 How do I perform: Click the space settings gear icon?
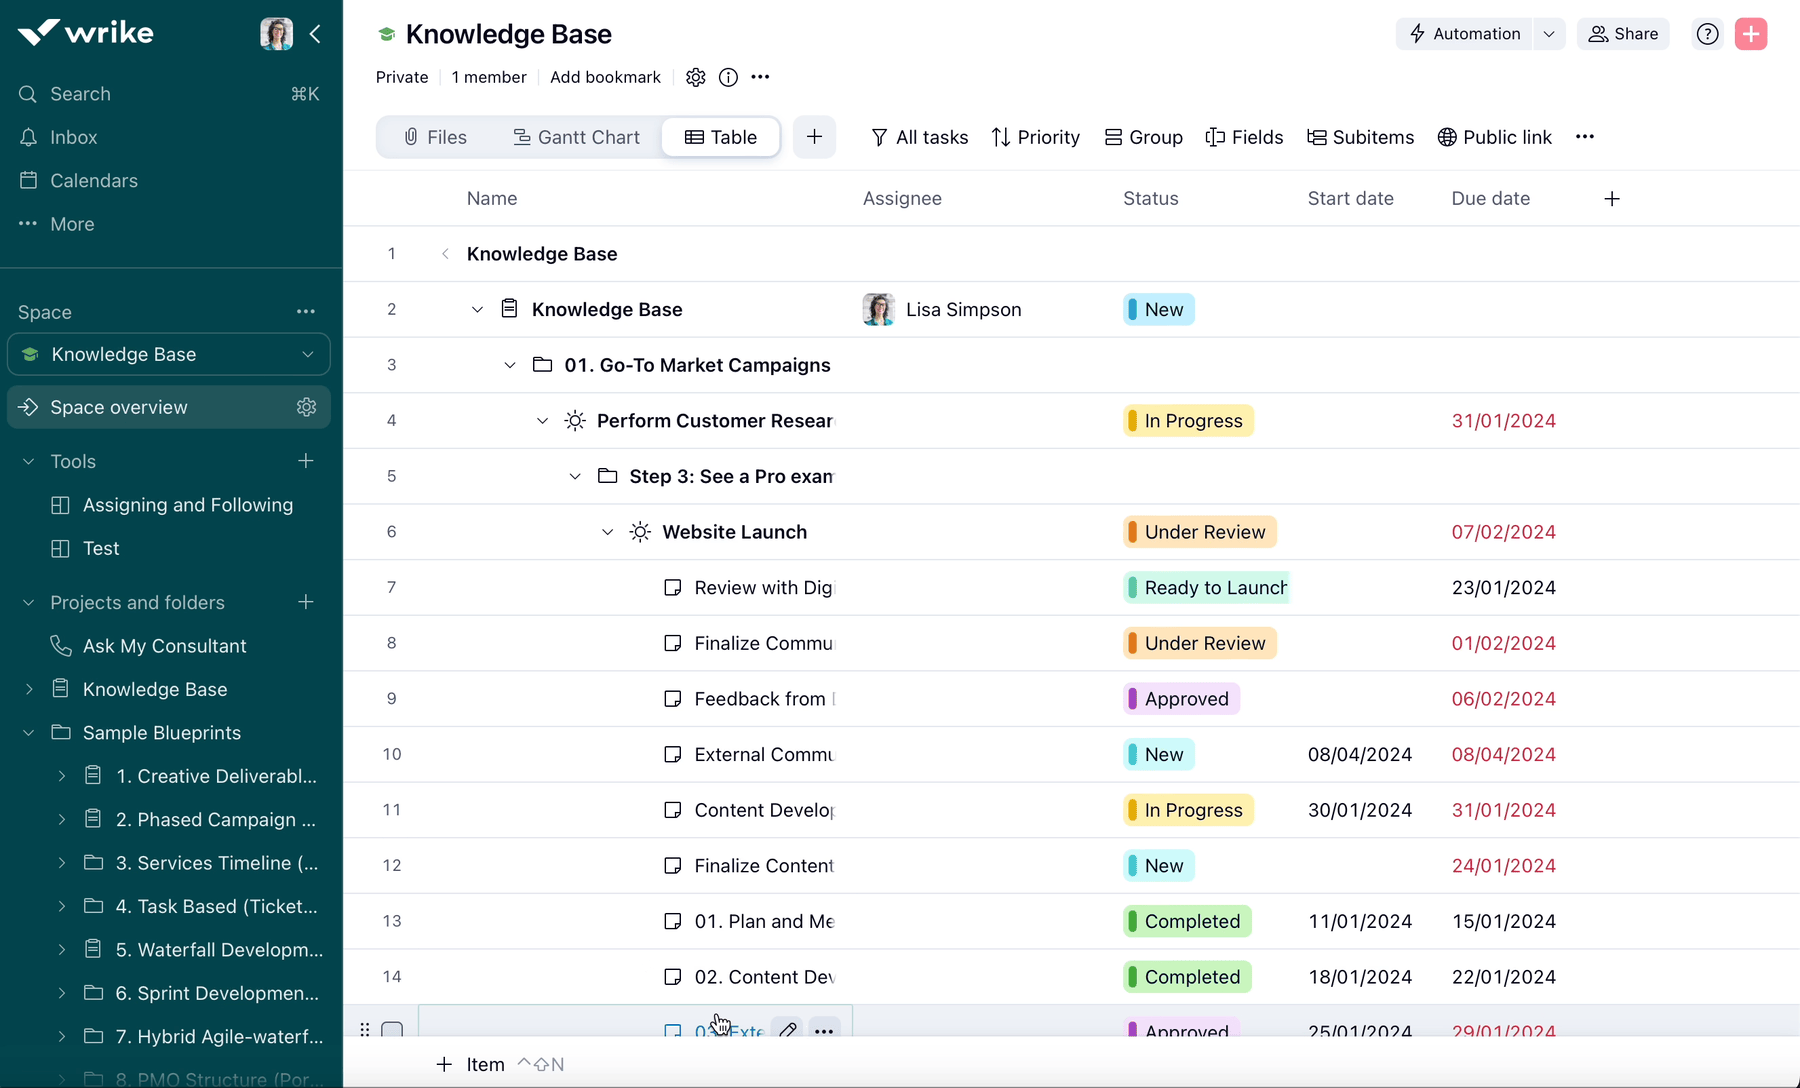[696, 77]
